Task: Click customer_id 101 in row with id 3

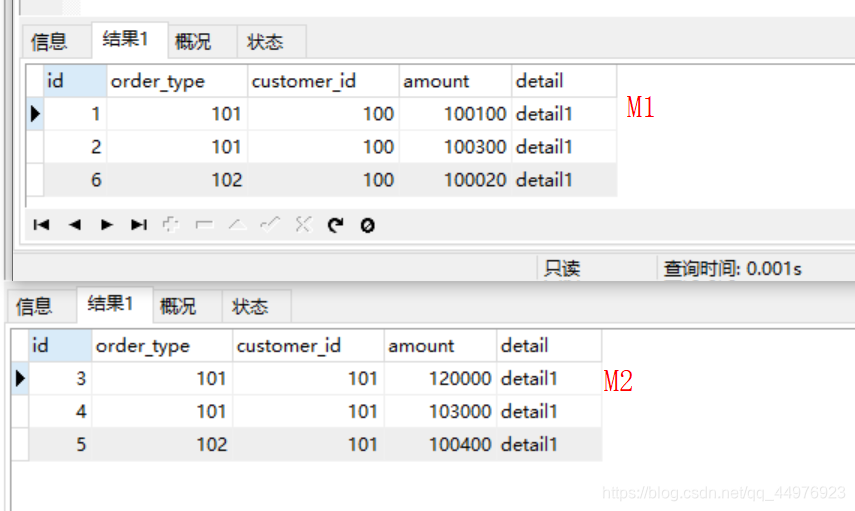Action: 309,378
